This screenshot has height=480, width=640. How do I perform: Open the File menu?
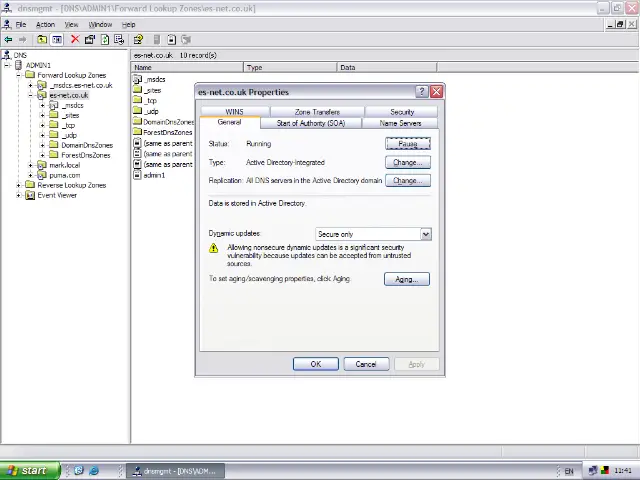point(21,24)
